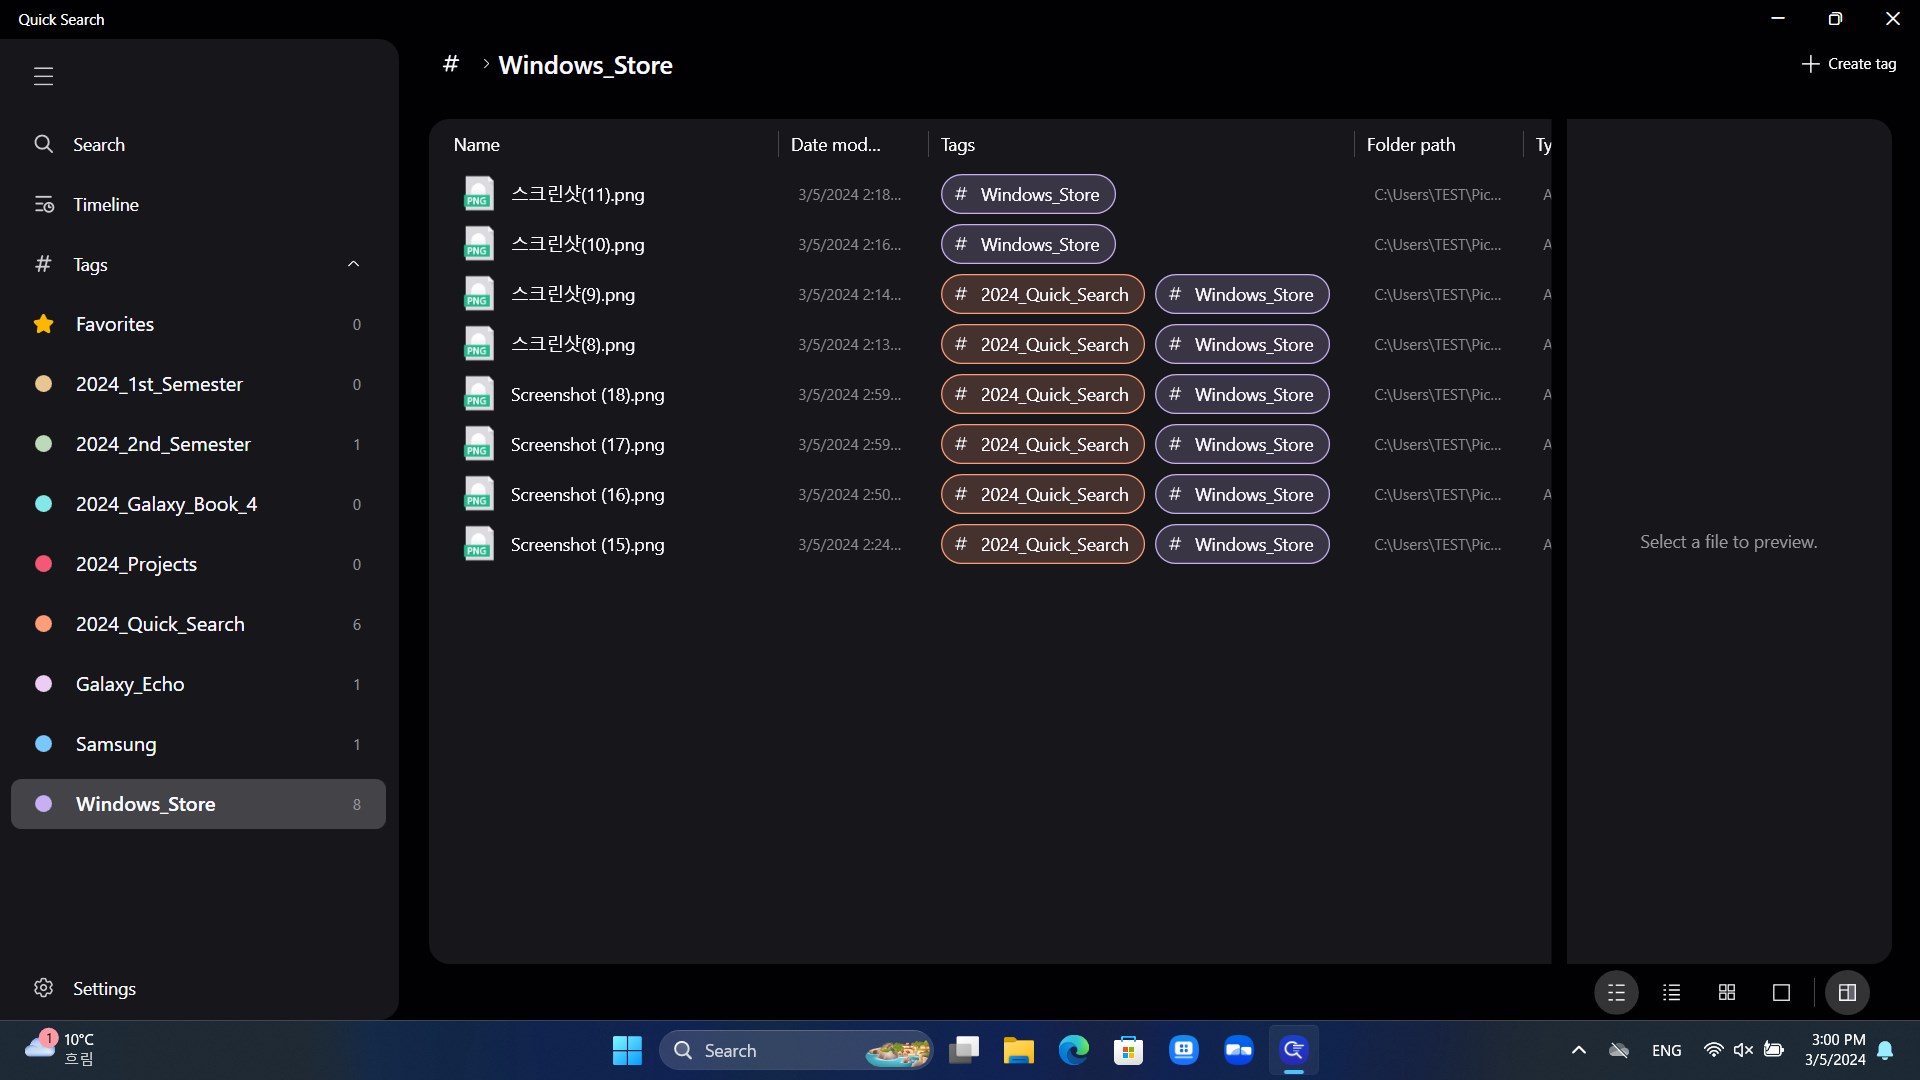This screenshot has width=1920, height=1080.
Task: Click 2024_Quick_Search chip on Screenshot (18).png row
Action: pos(1042,394)
